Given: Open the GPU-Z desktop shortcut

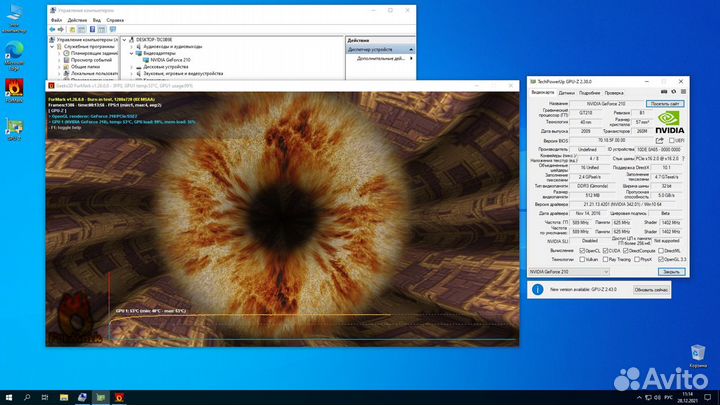Looking at the screenshot, I should click(x=14, y=129).
